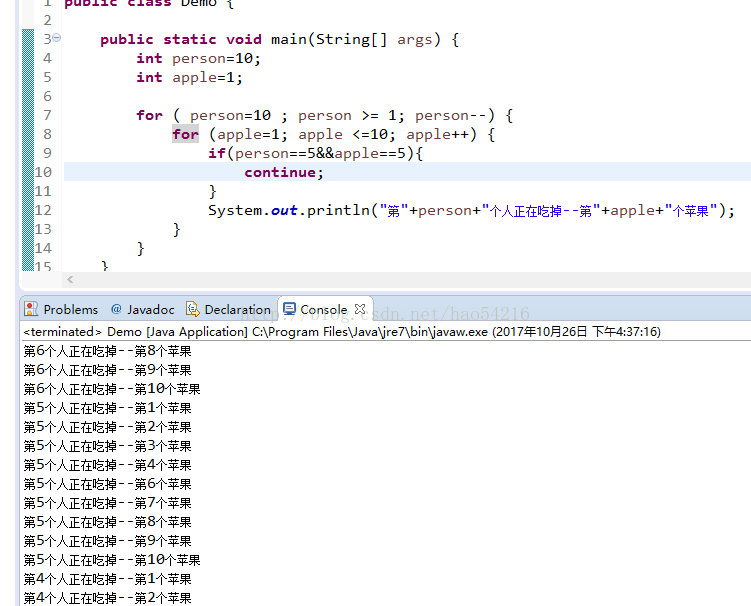This screenshot has height=606, width=751.
Task: Click console output '第5个人正在吃掉--第10个苹果'
Action: pyautogui.click(x=112, y=560)
